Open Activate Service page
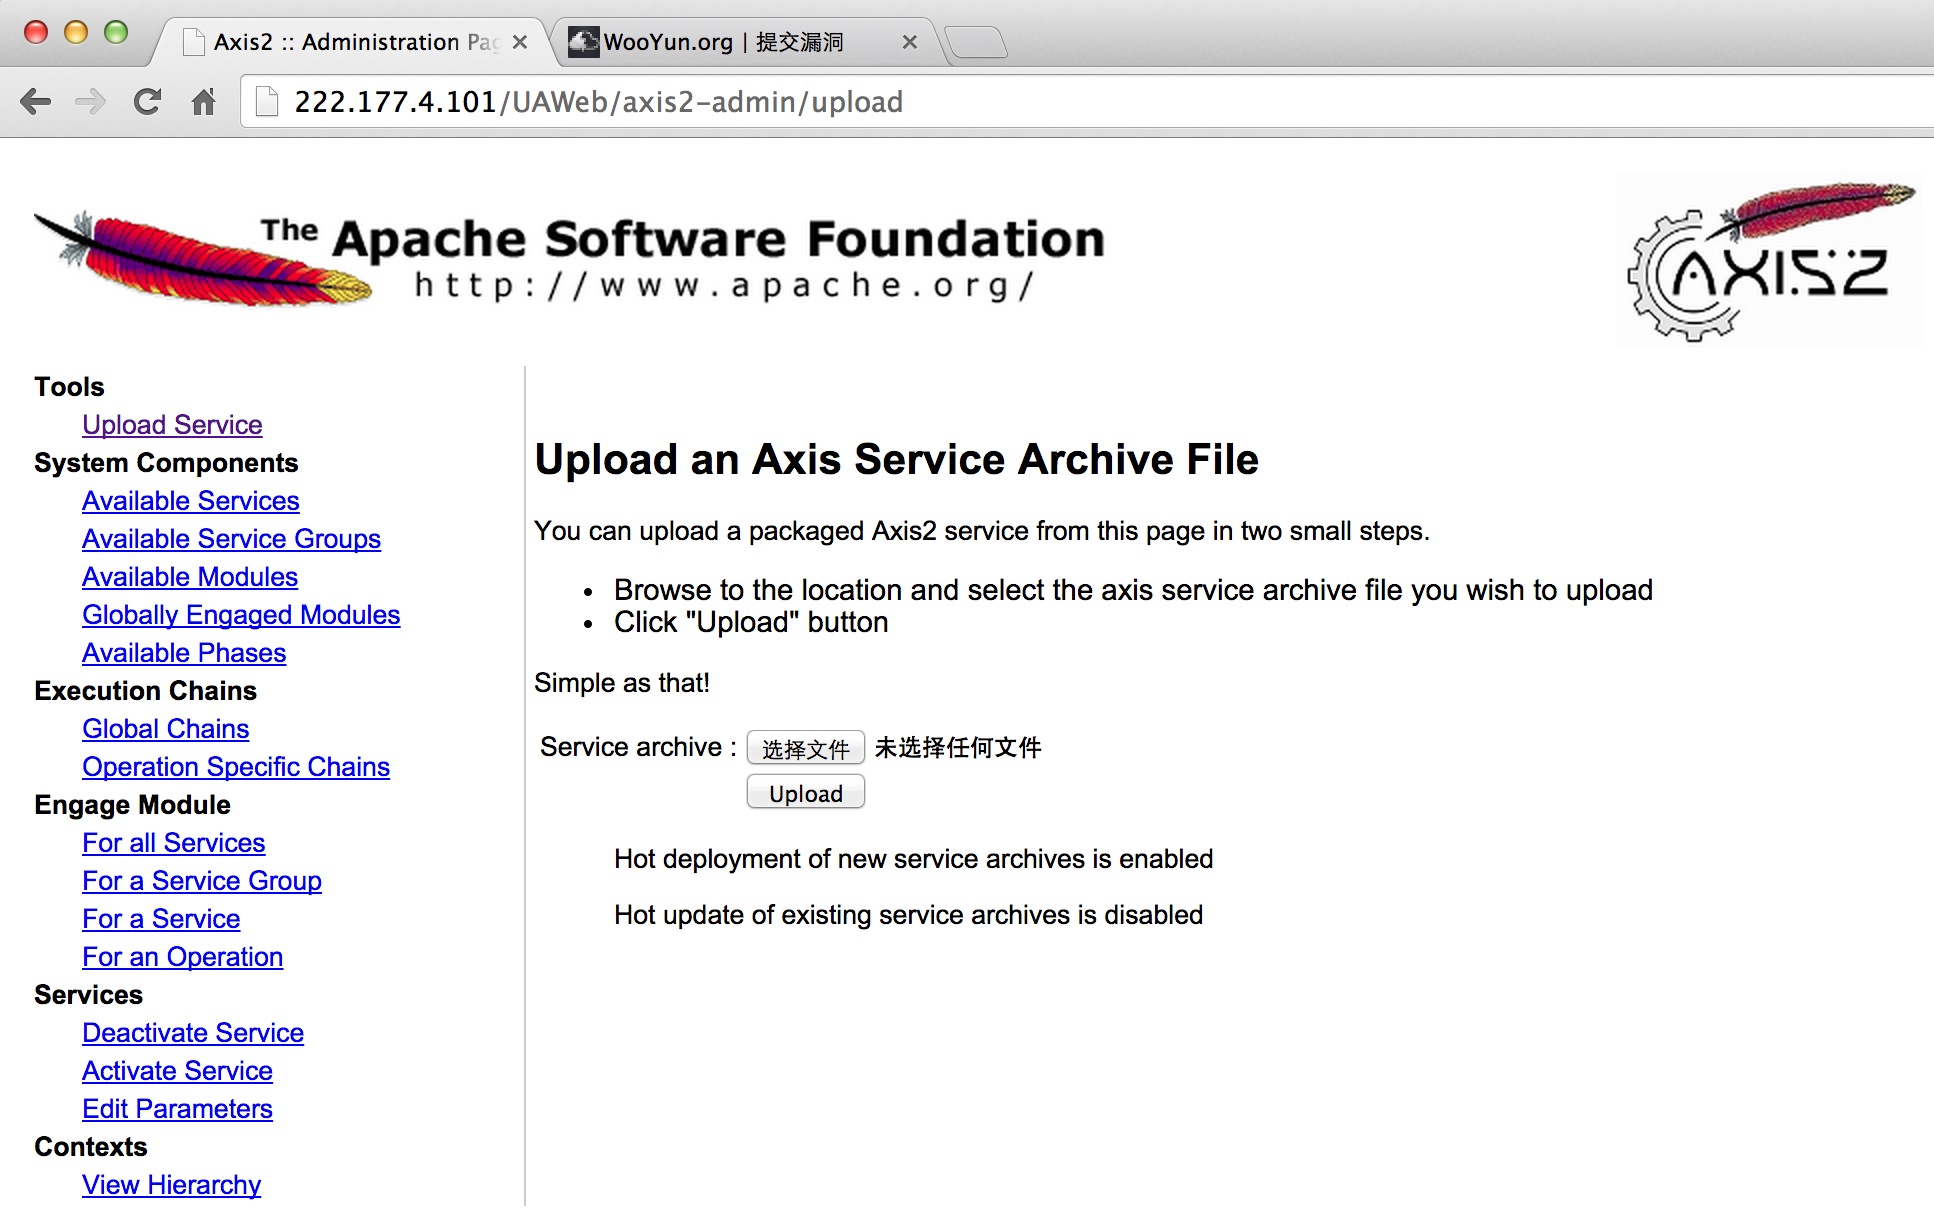This screenshot has height=1228, width=1934. (177, 1071)
